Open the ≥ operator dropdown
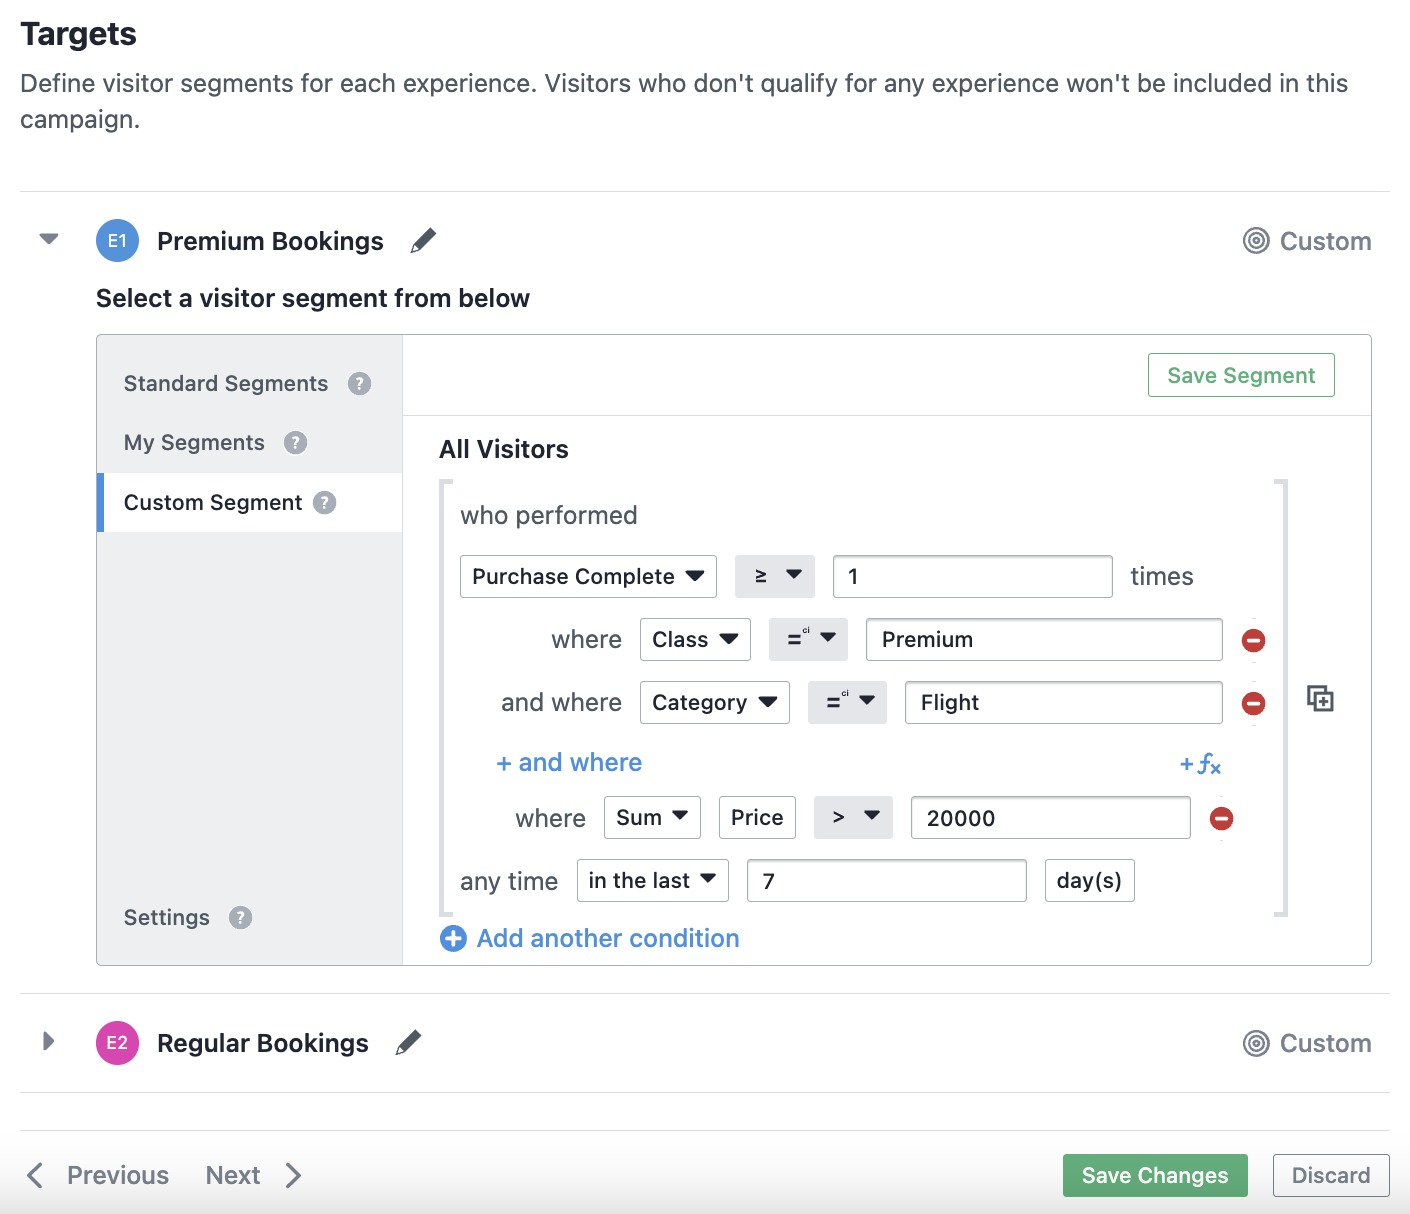This screenshot has width=1410, height=1214. [x=775, y=576]
